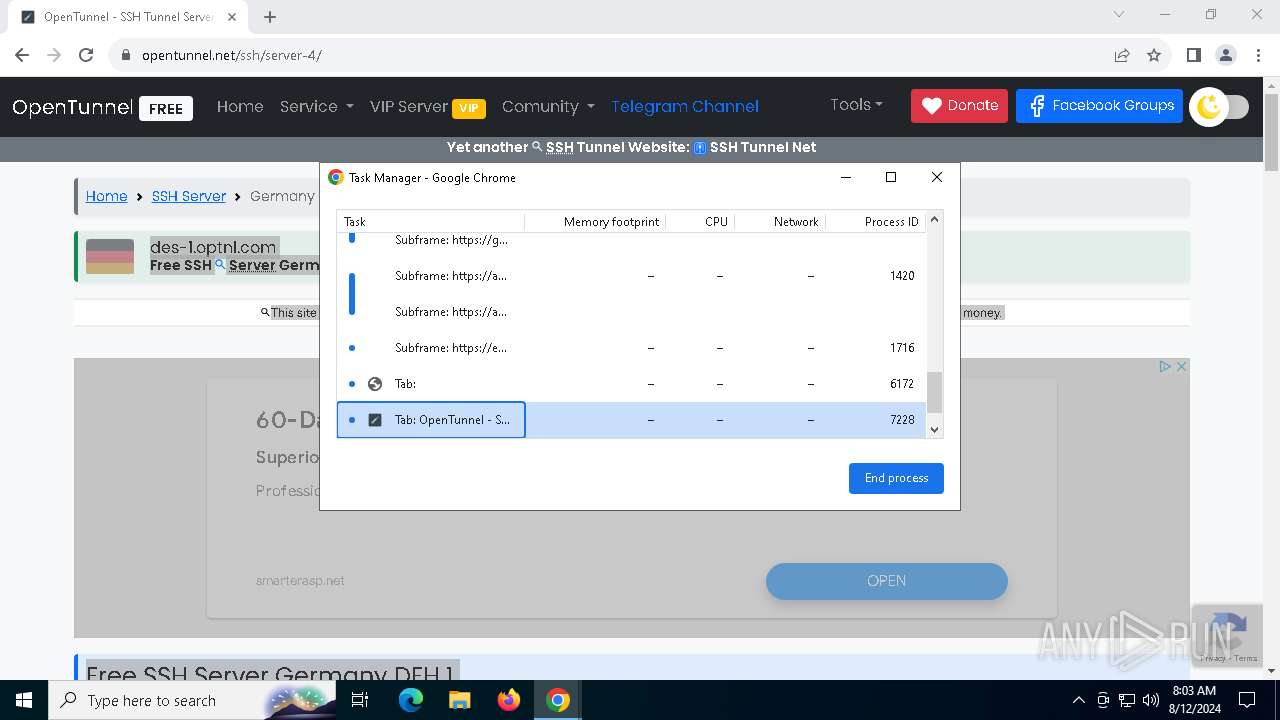Open Task View on the taskbar
The image size is (1280, 720).
(x=360, y=700)
